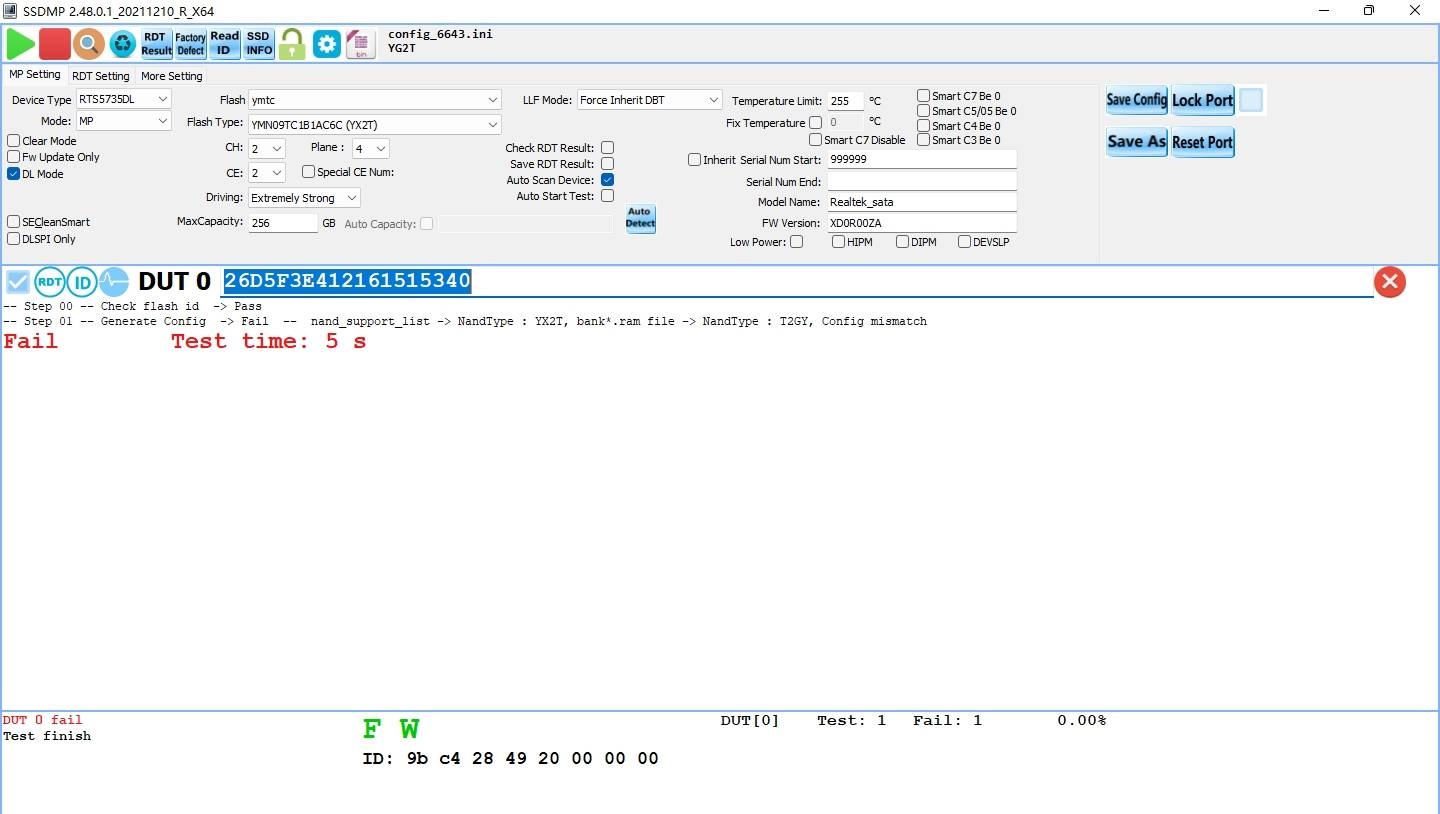Click the Model Name field
The height and width of the screenshot is (814, 1440).
click(922, 202)
